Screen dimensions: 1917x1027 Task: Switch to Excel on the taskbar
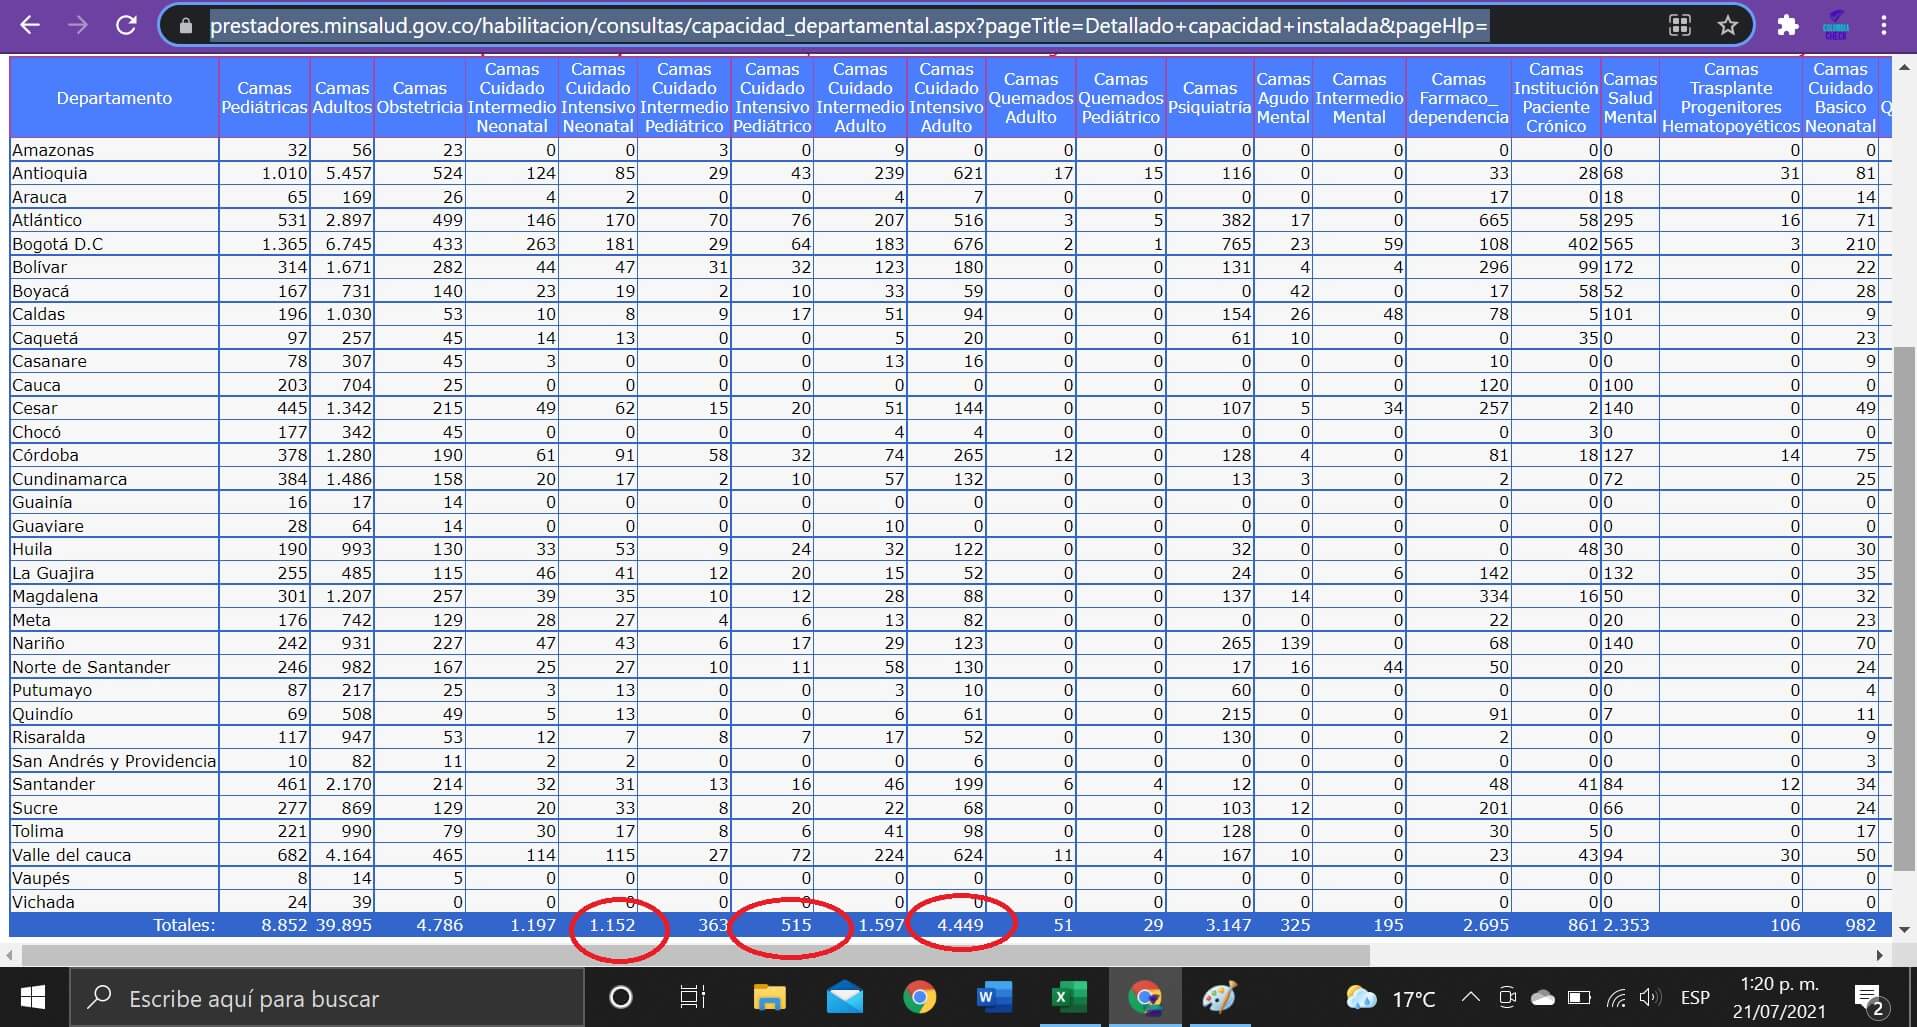click(1069, 997)
